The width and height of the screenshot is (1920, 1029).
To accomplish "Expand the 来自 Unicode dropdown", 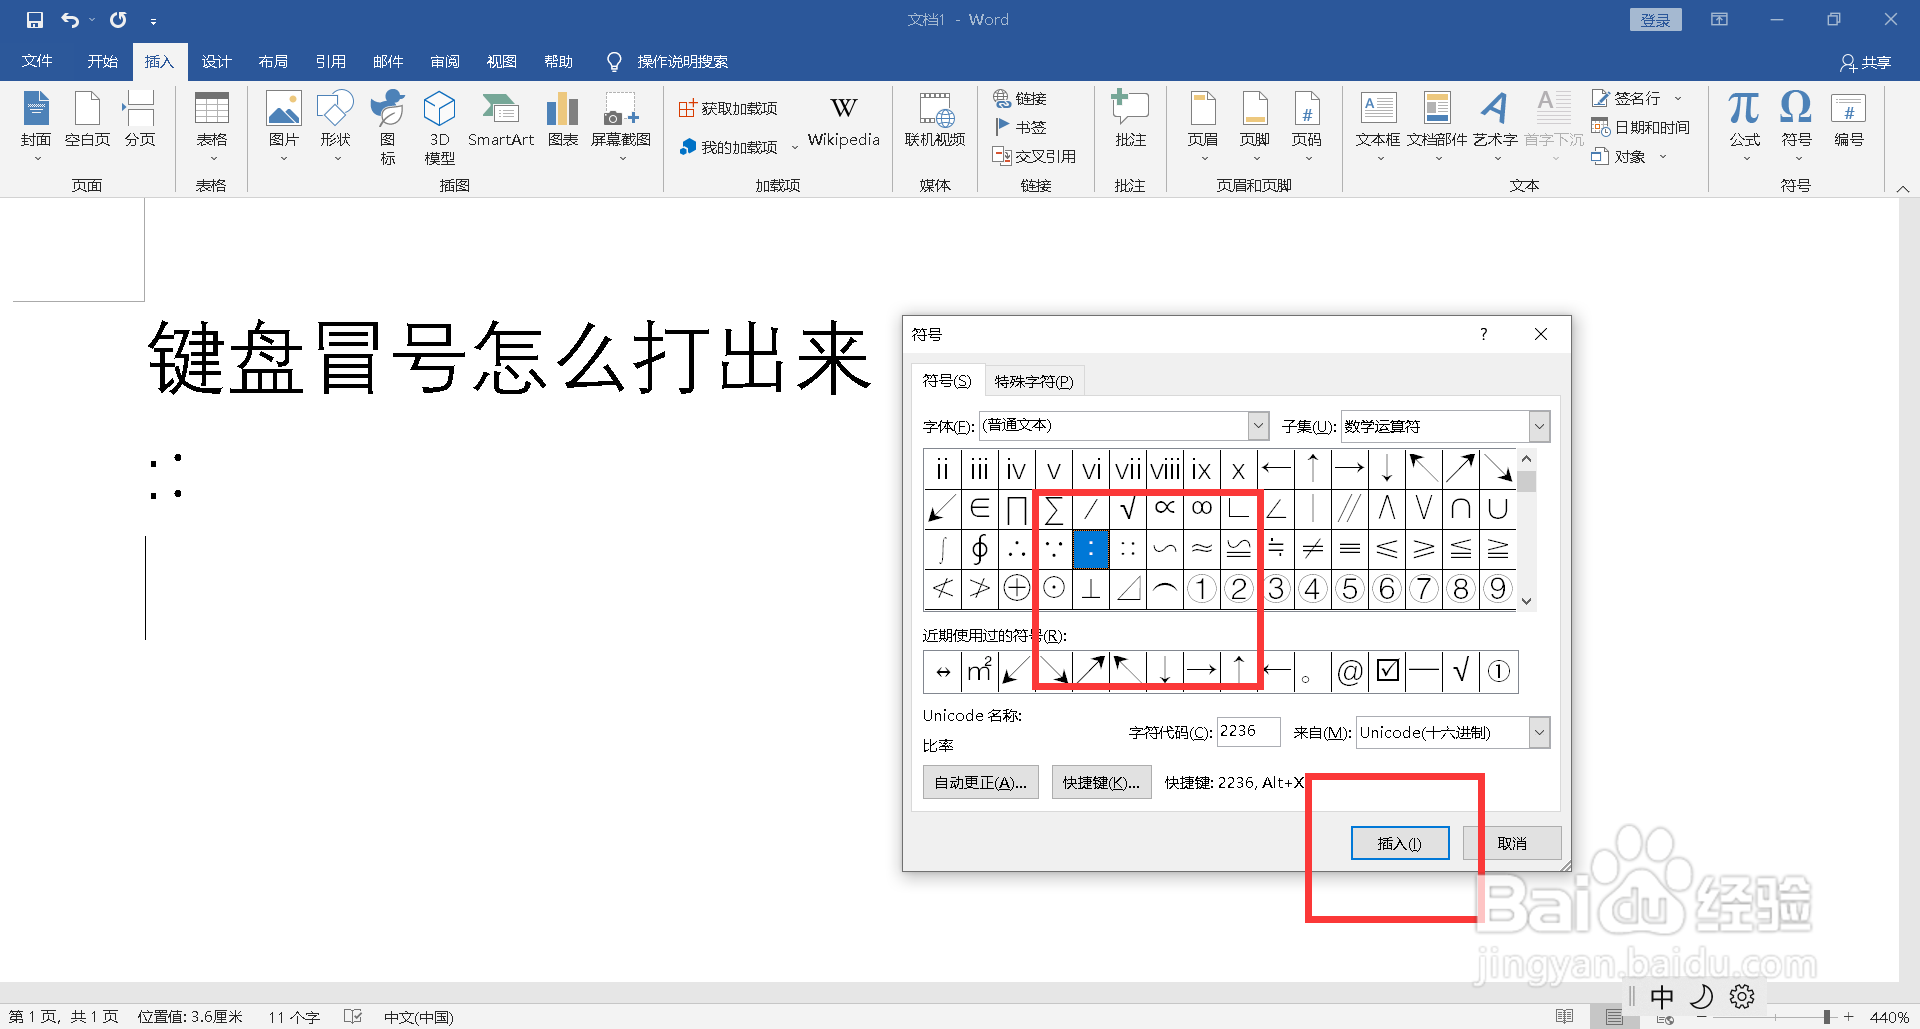I will [x=1537, y=732].
